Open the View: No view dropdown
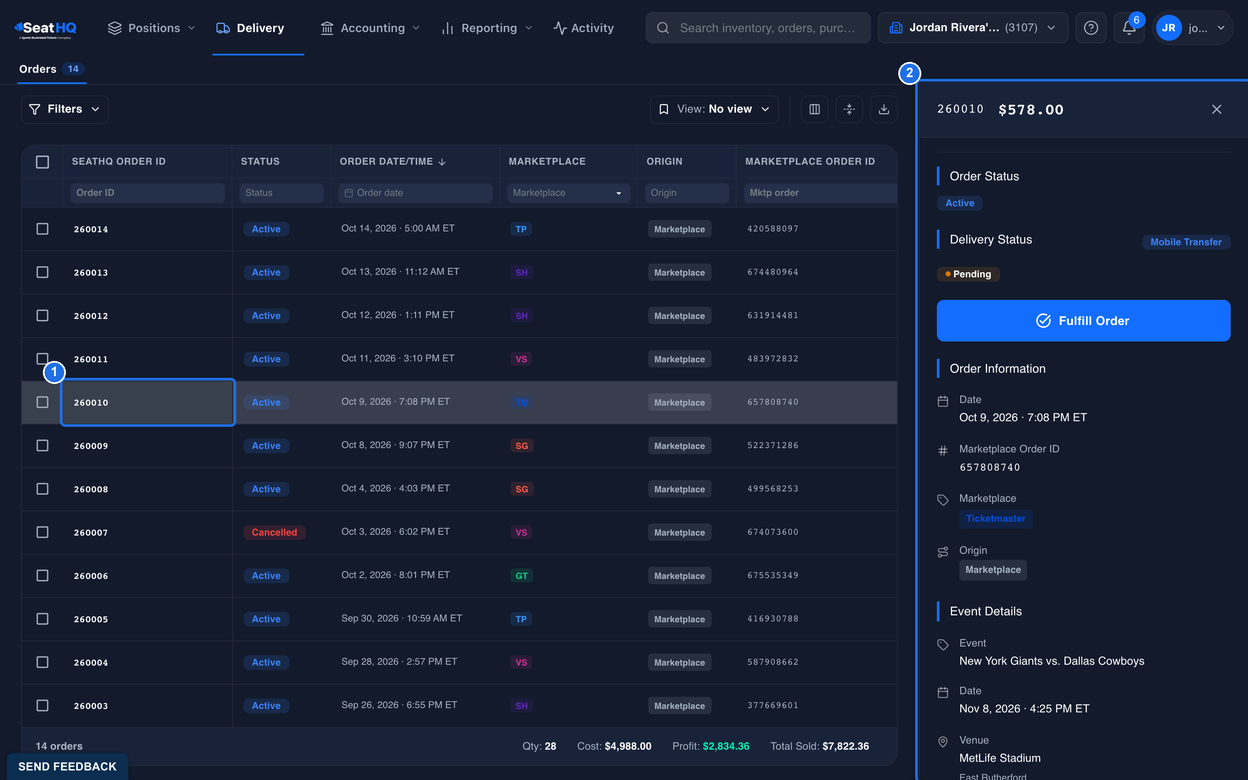Viewport: 1248px width, 780px height. 714,109
